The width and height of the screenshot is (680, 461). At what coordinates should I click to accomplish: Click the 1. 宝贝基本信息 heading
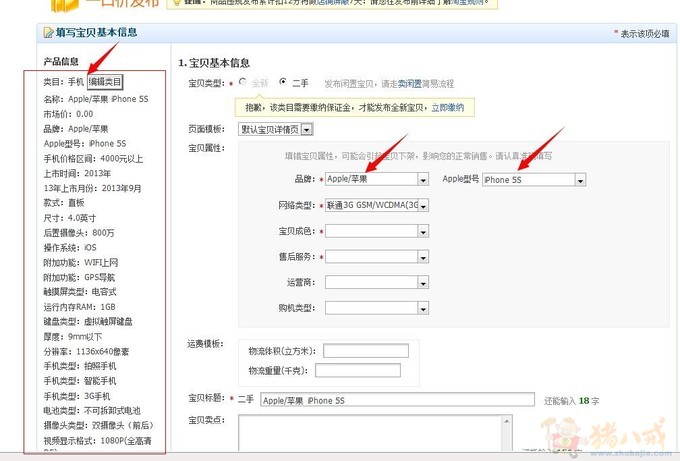point(214,63)
